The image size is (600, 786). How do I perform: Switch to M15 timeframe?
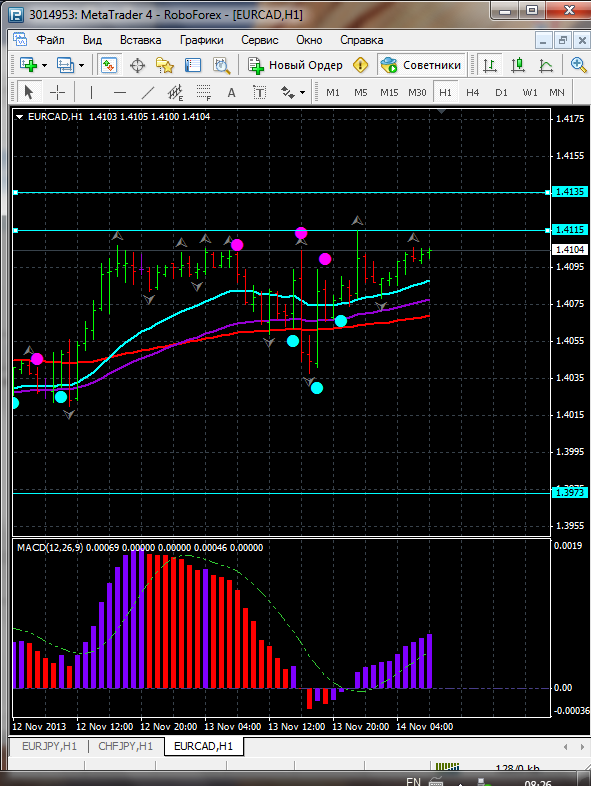(x=389, y=93)
